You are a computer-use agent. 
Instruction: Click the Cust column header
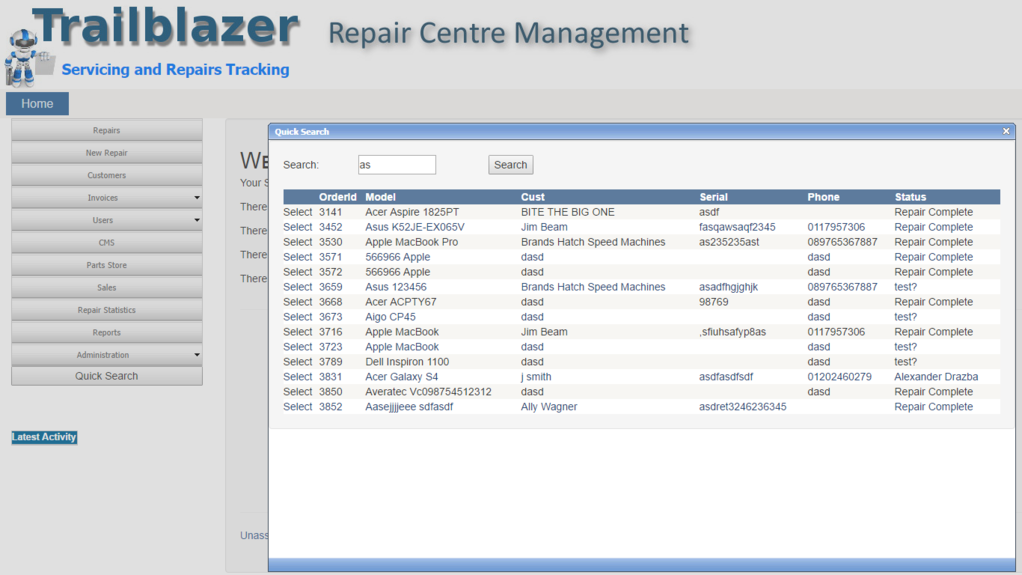click(x=533, y=198)
